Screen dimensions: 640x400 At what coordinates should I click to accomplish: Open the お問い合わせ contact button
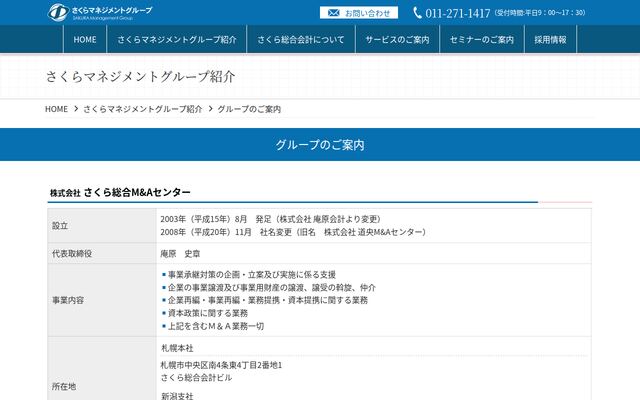(359, 13)
